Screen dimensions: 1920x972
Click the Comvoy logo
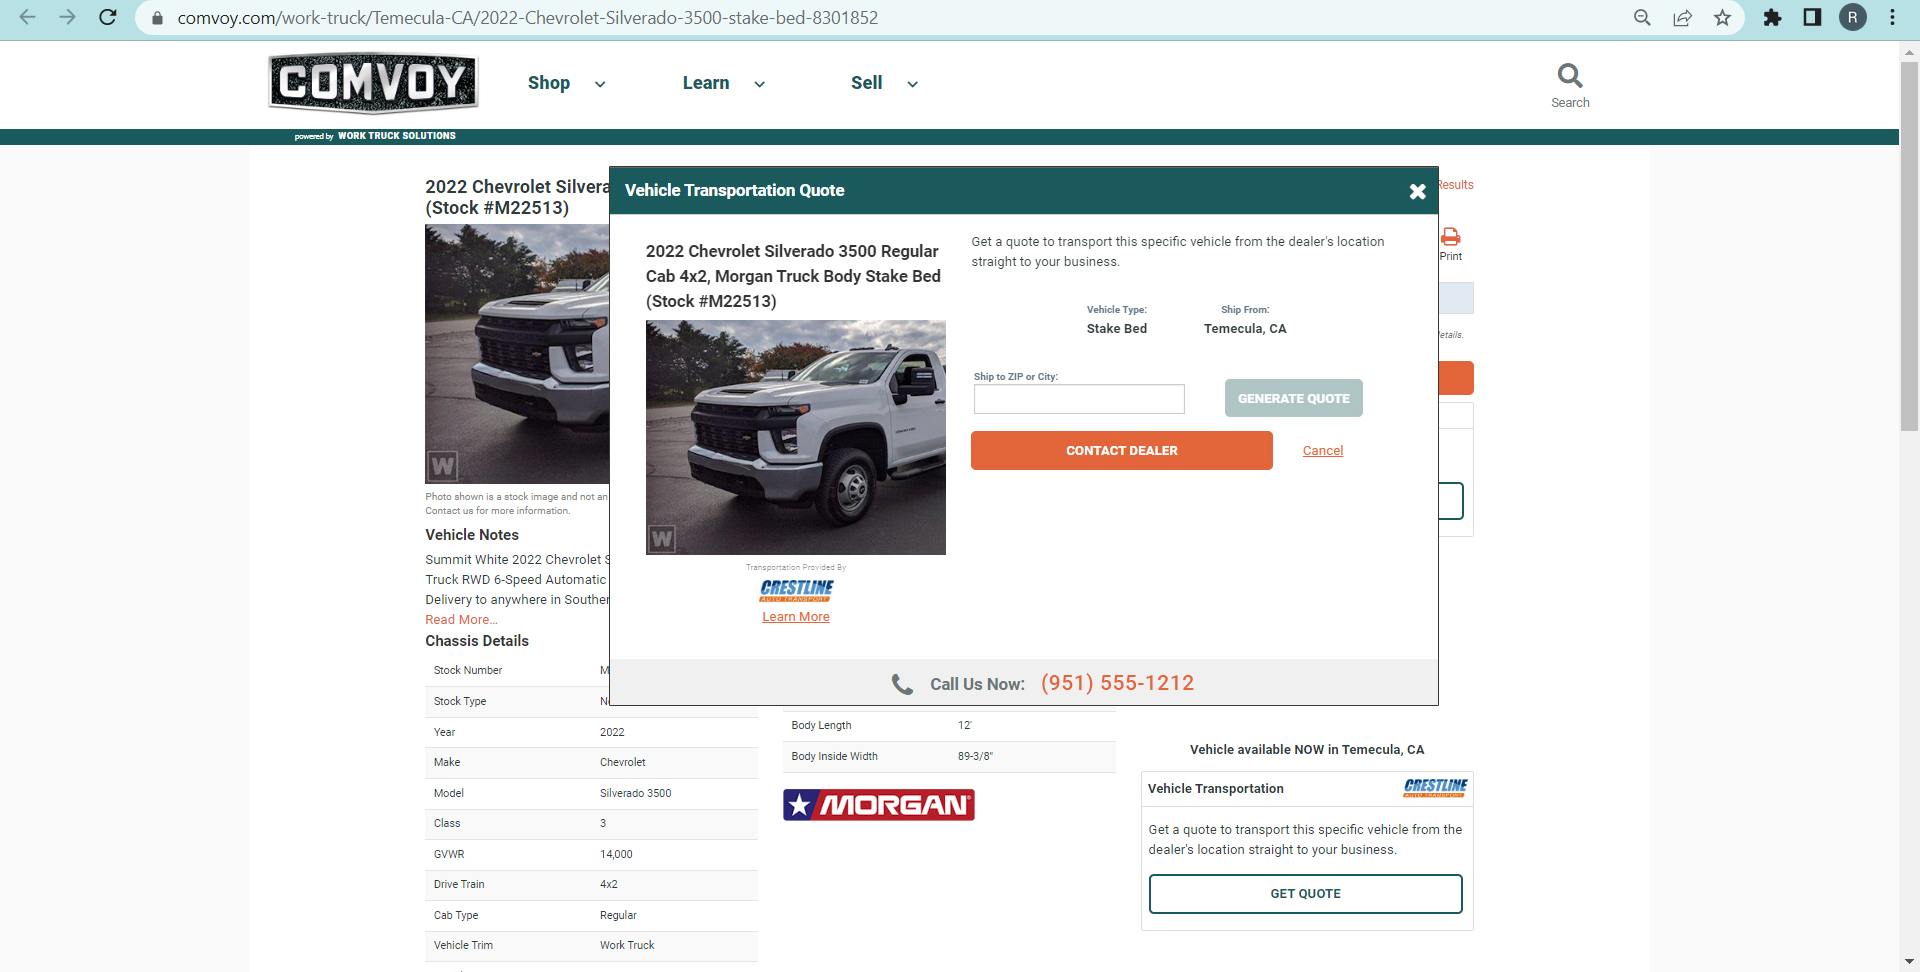coord(373,83)
